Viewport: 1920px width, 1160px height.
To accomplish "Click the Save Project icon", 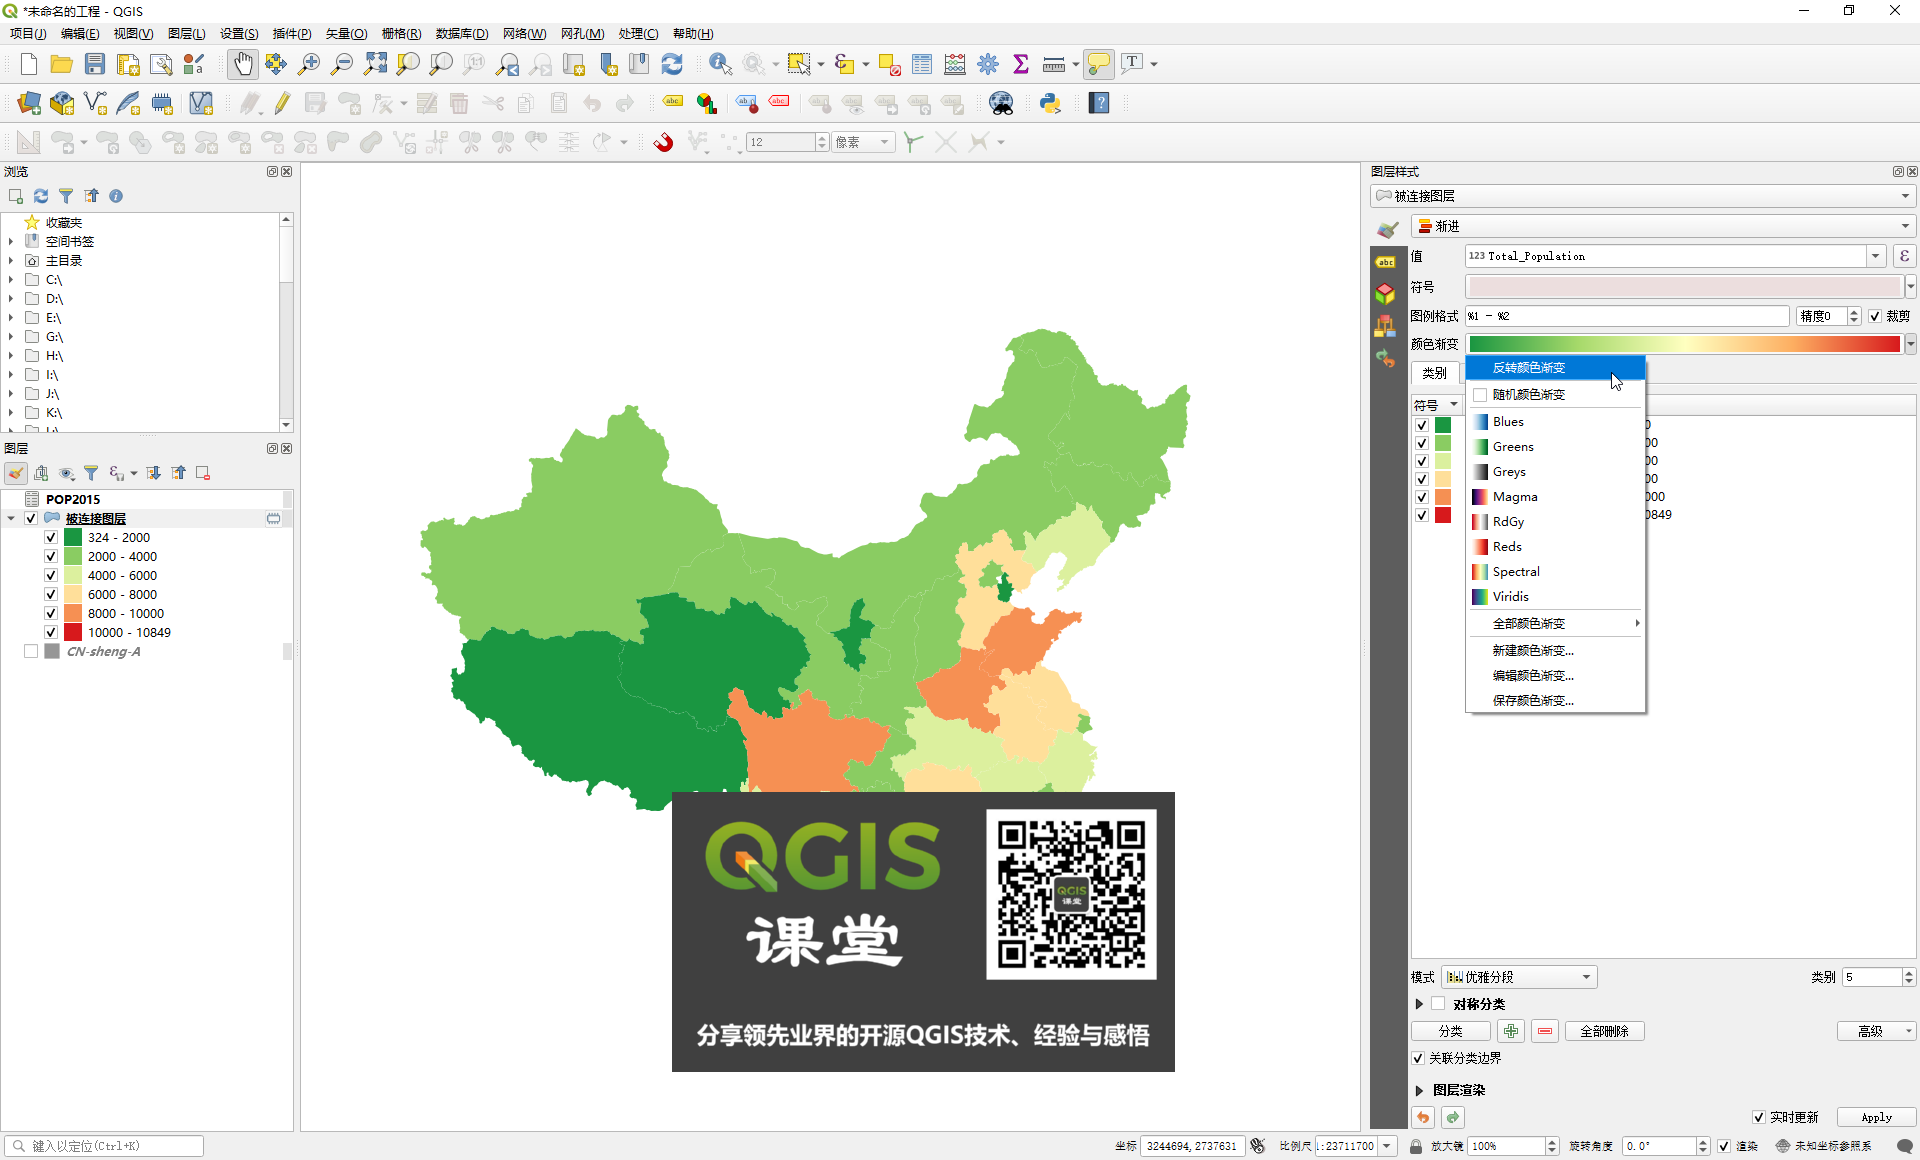I will tap(94, 64).
